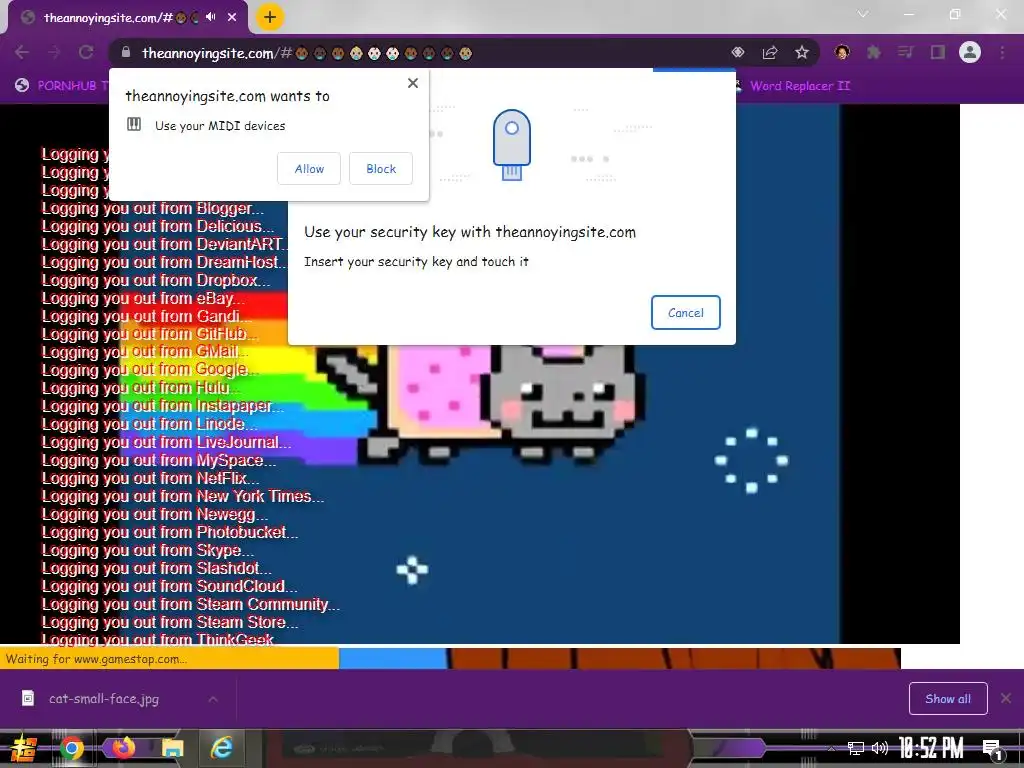The width and height of the screenshot is (1024, 768).
Task: Click "Logging you out from Skype..." text
Action: [148, 551]
